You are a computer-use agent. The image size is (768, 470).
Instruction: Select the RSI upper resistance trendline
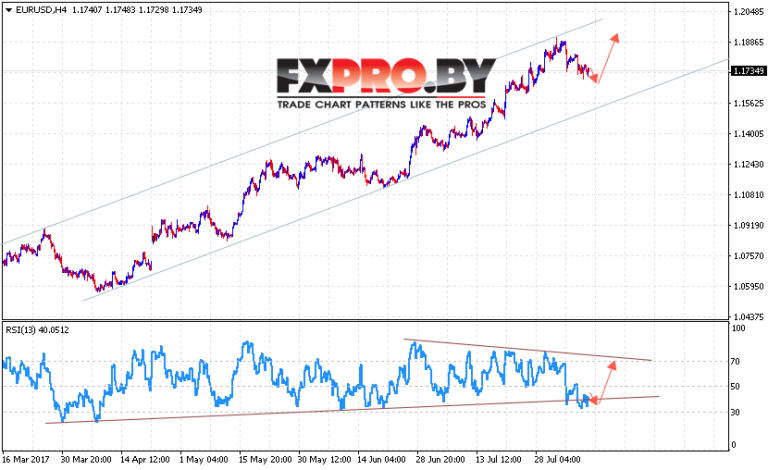coord(528,350)
